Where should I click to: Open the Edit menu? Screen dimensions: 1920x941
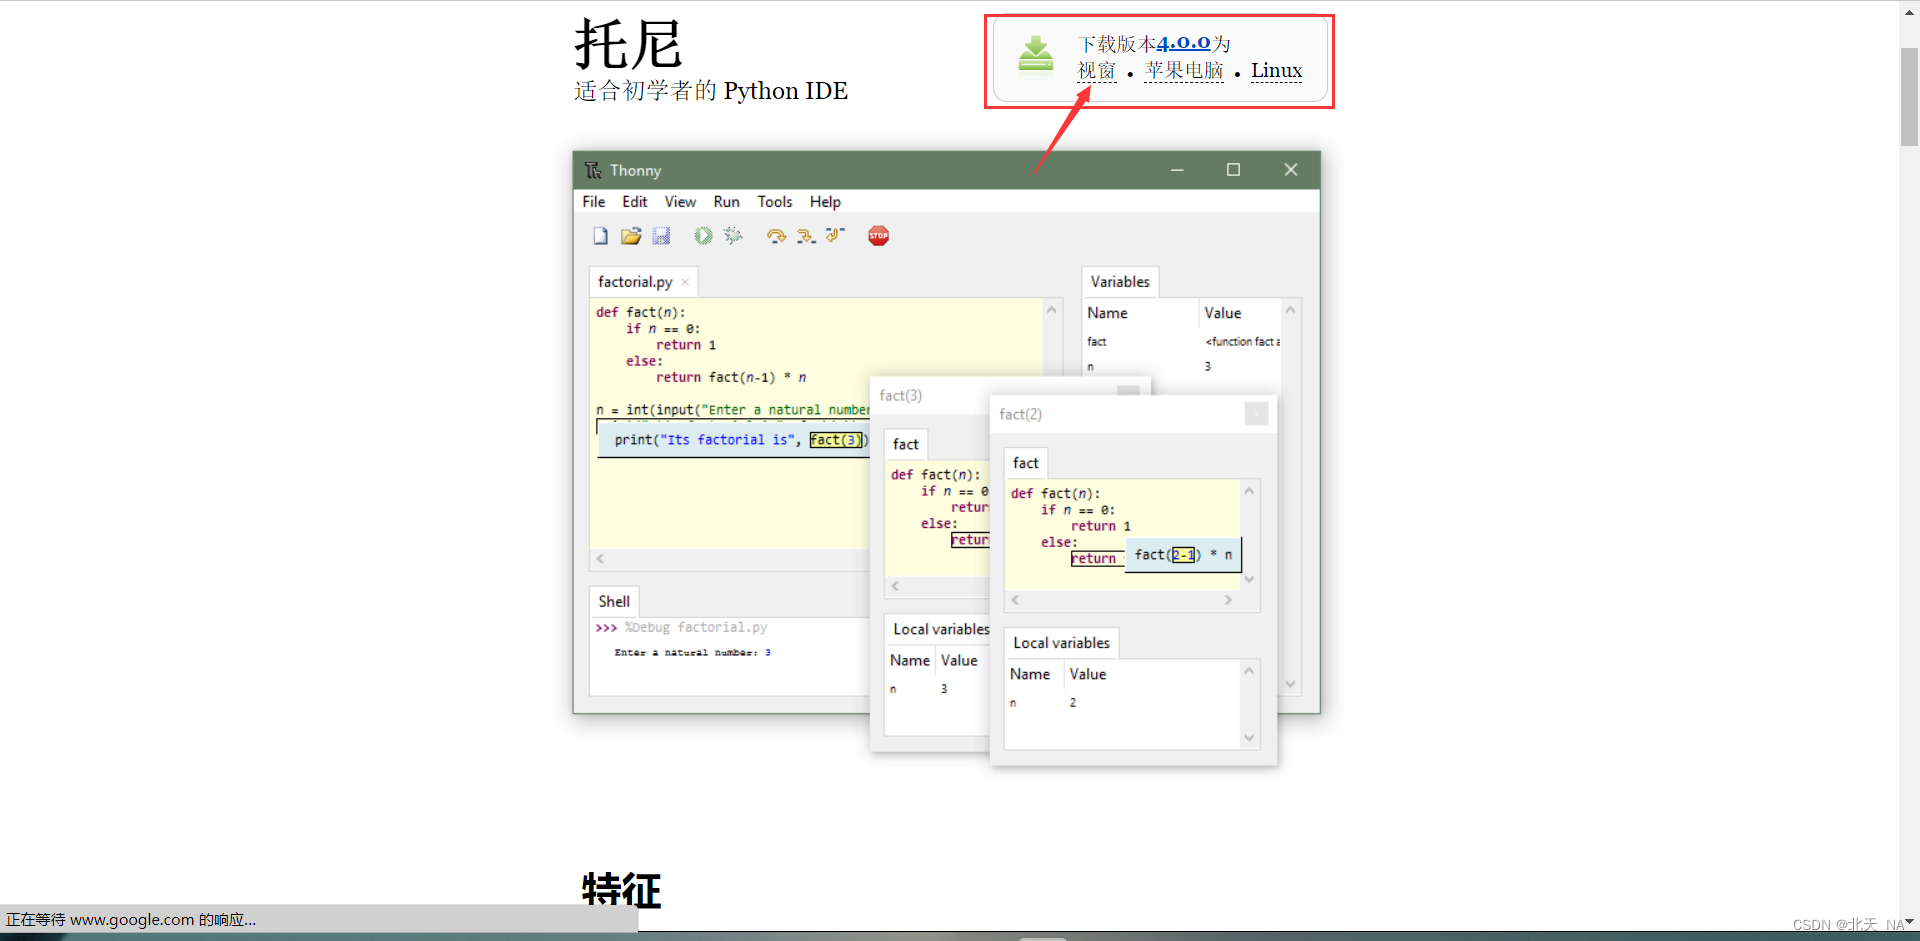pyautogui.click(x=635, y=202)
